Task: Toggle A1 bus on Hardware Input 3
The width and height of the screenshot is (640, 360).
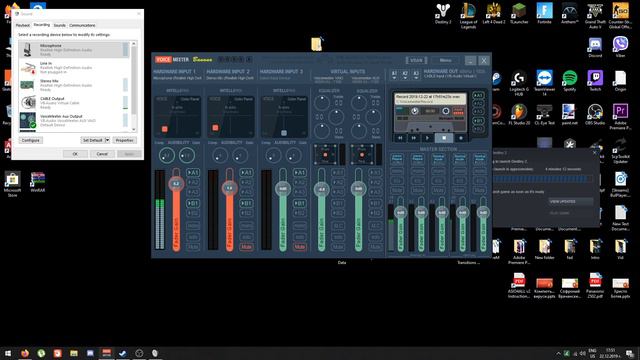Action: (x=300, y=173)
